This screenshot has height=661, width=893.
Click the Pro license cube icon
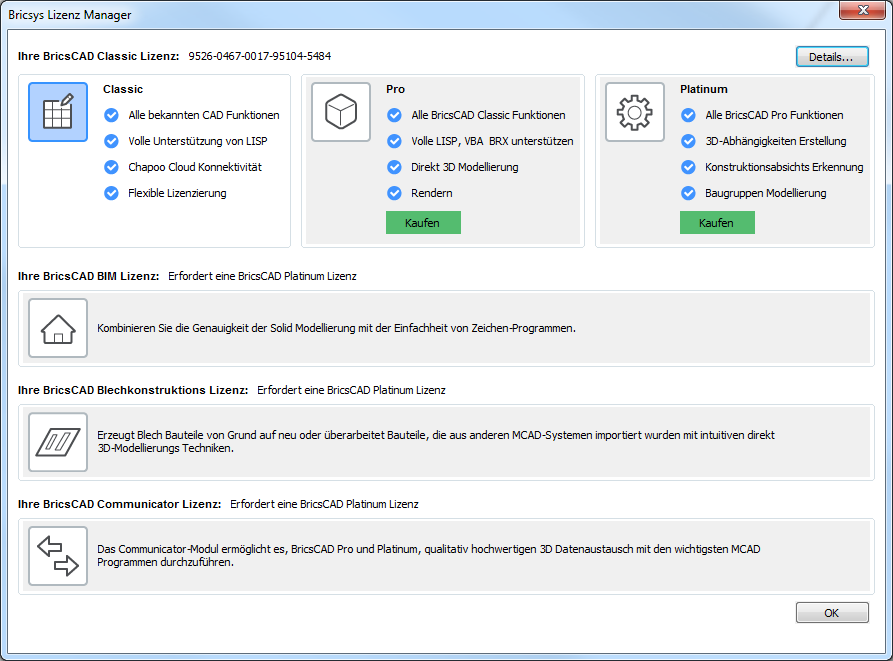(341, 112)
